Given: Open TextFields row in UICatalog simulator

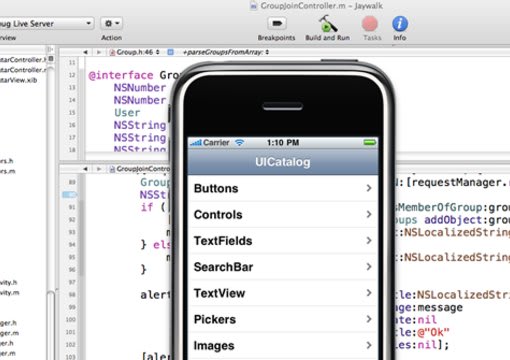Looking at the screenshot, I should [283, 241].
